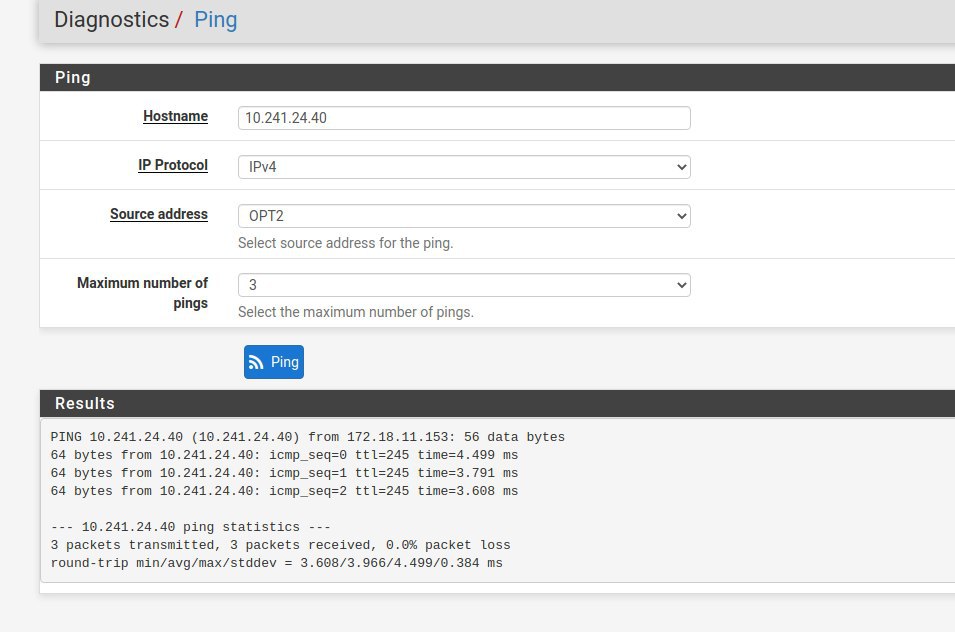The width and height of the screenshot is (955, 632).
Task: Click the 'ping statistics' output line
Action: click(191, 527)
